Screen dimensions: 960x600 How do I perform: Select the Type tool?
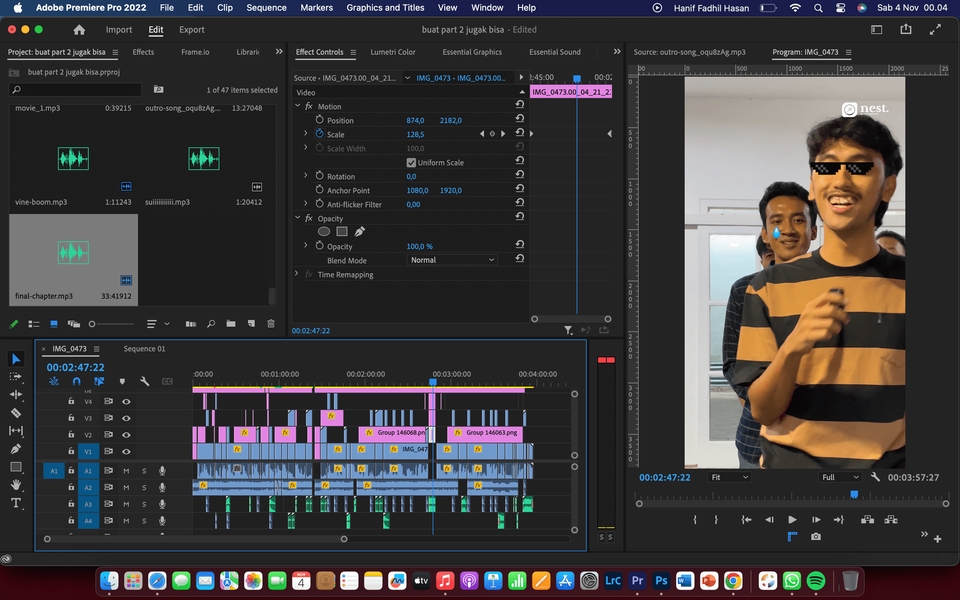pyautogui.click(x=16, y=503)
